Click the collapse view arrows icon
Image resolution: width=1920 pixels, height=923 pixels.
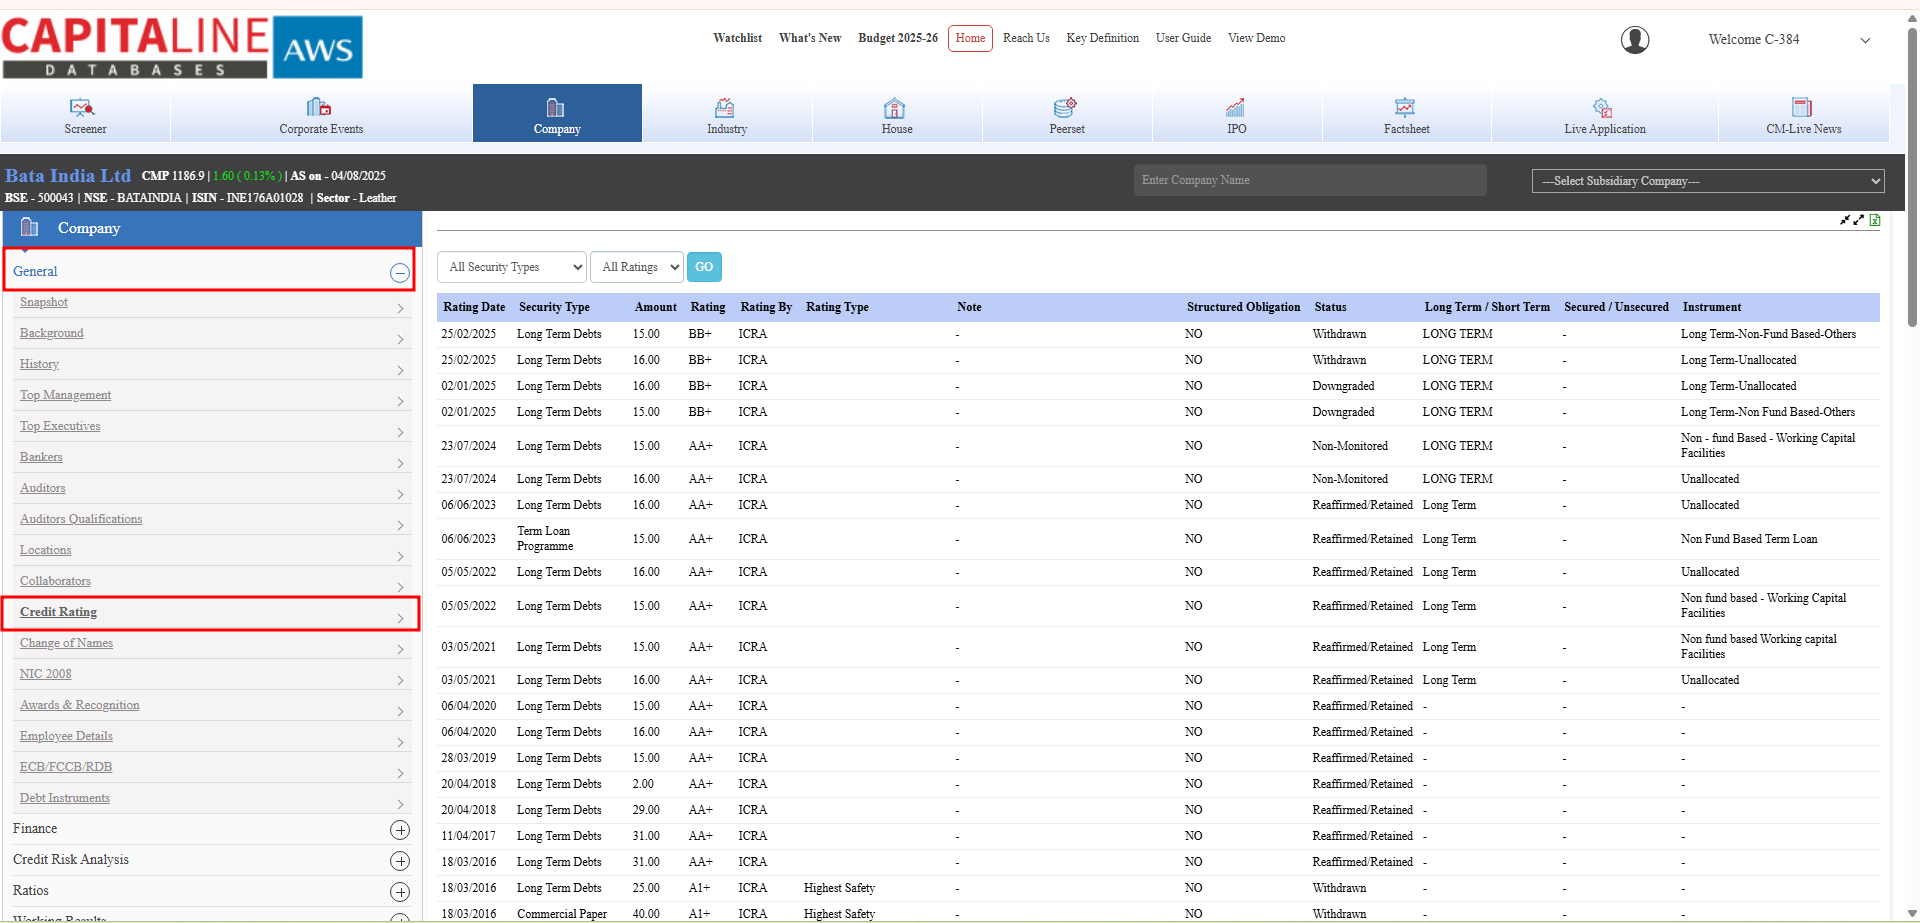coord(1845,220)
